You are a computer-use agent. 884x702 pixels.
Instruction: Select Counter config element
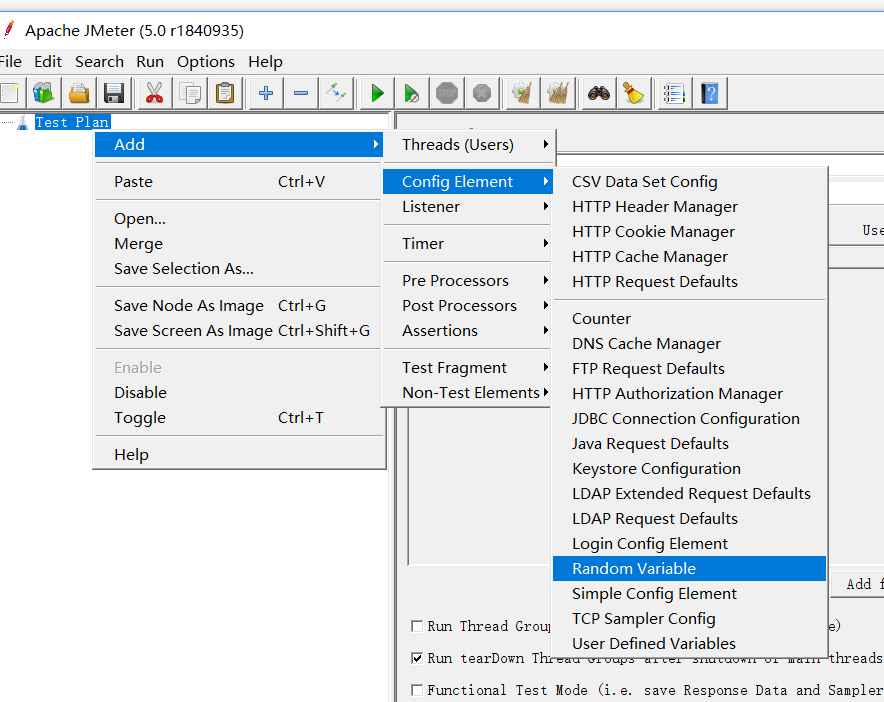coord(689,319)
